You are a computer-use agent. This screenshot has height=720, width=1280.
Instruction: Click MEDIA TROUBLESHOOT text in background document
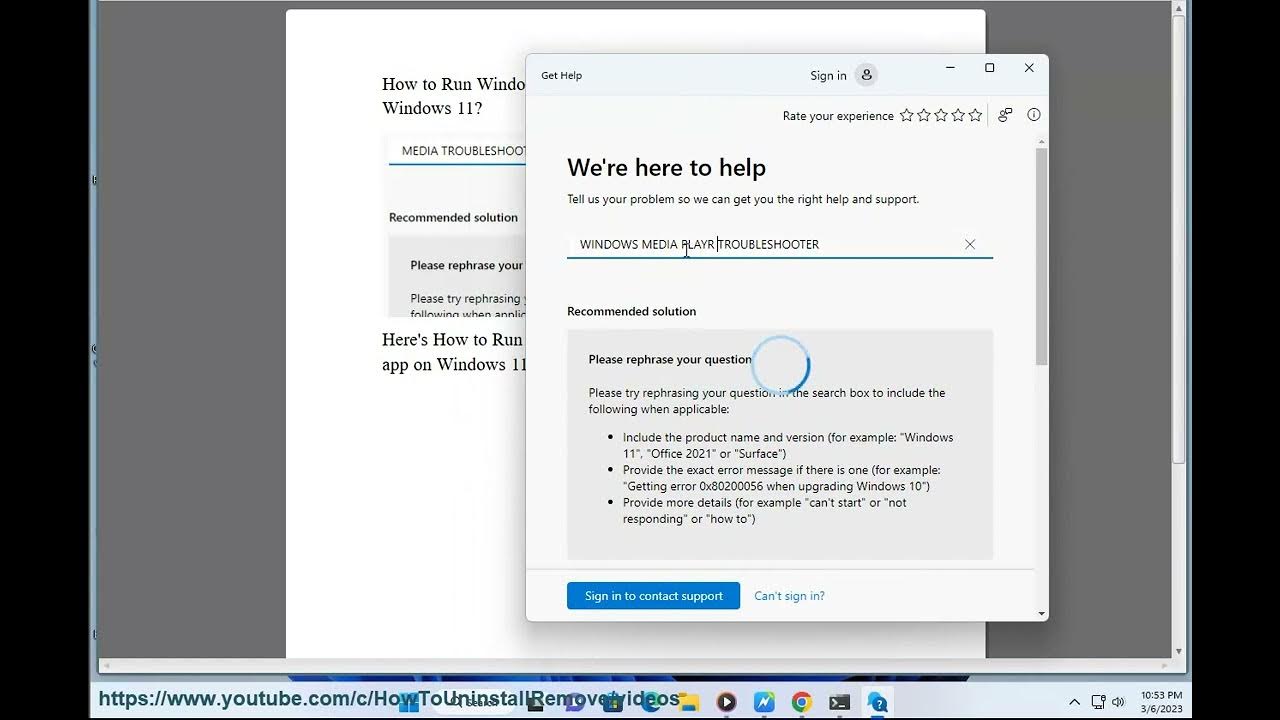click(463, 151)
